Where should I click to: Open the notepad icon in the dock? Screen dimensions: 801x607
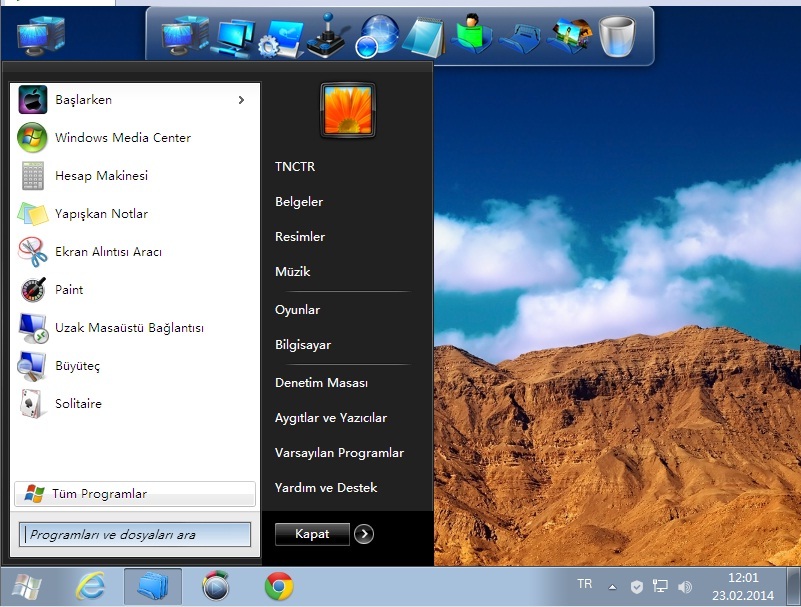coord(424,37)
